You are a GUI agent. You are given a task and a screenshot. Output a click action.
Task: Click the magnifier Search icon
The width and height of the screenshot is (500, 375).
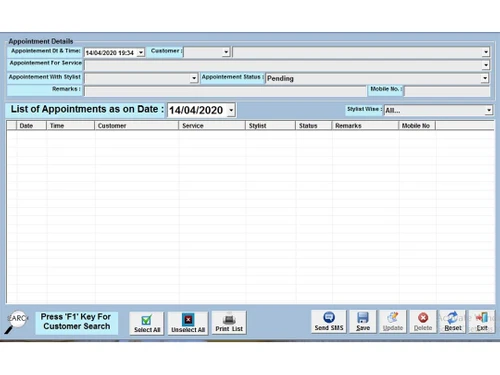16,322
